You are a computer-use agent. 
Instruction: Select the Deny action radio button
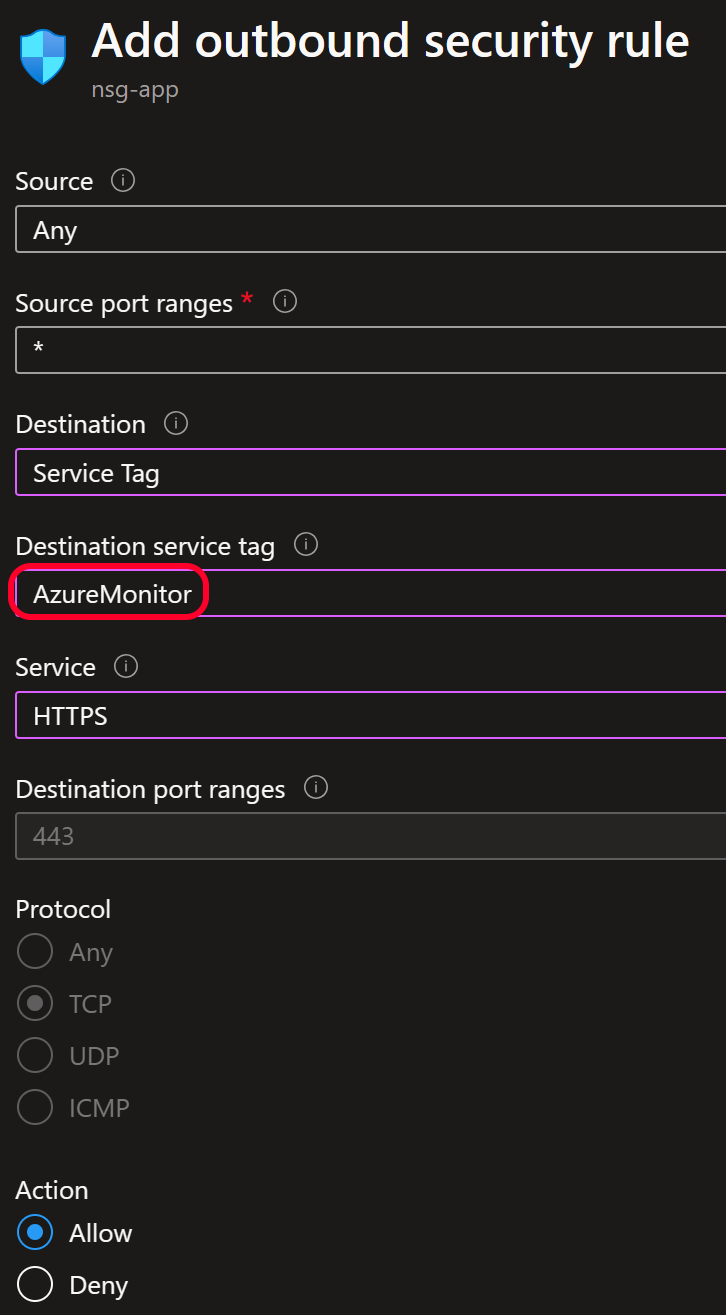35,1284
